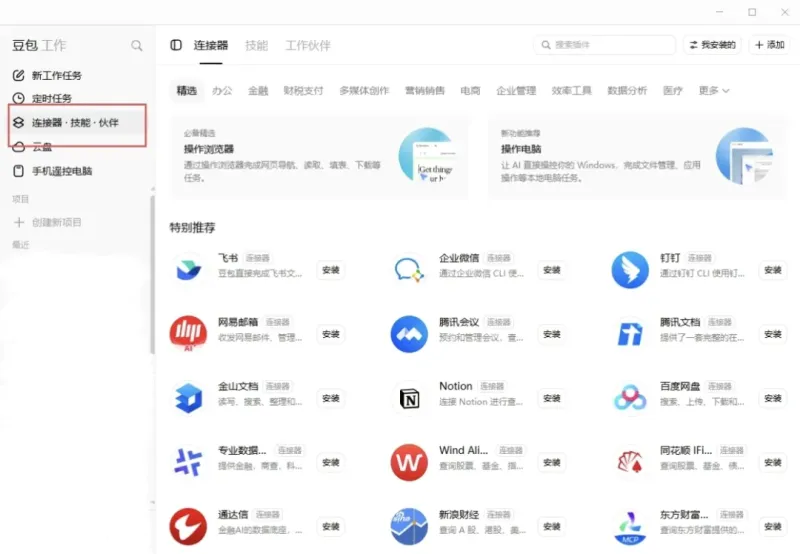Click the 搜索插件 search field
The image size is (800, 554).
(605, 45)
